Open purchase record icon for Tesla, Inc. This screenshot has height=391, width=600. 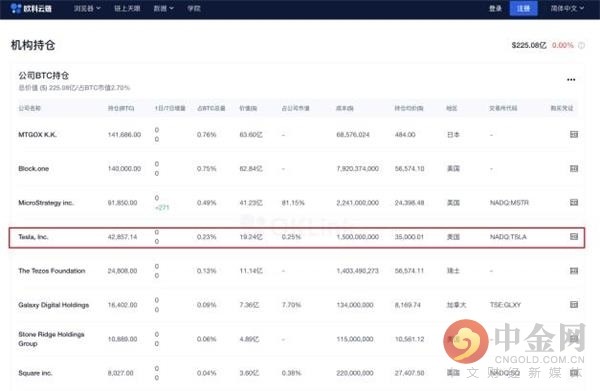coord(574,236)
